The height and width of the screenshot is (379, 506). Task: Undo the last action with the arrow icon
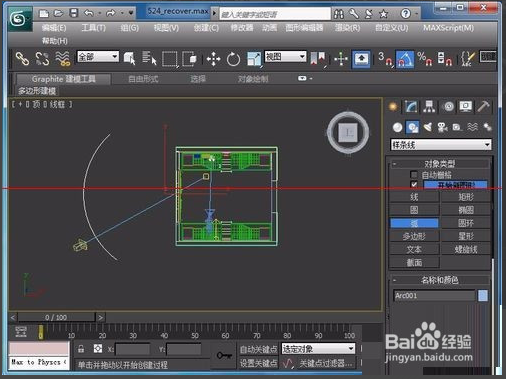tap(89, 13)
